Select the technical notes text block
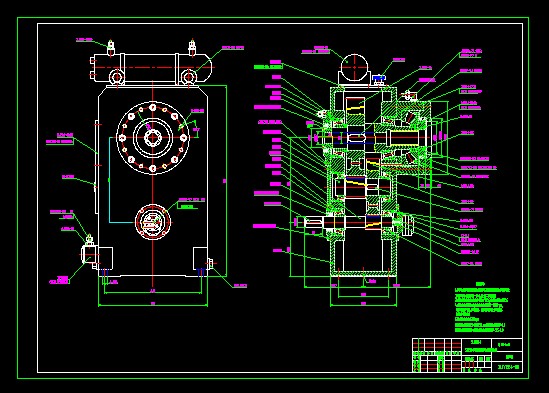The height and width of the screenshot is (393, 549). [x=481, y=308]
